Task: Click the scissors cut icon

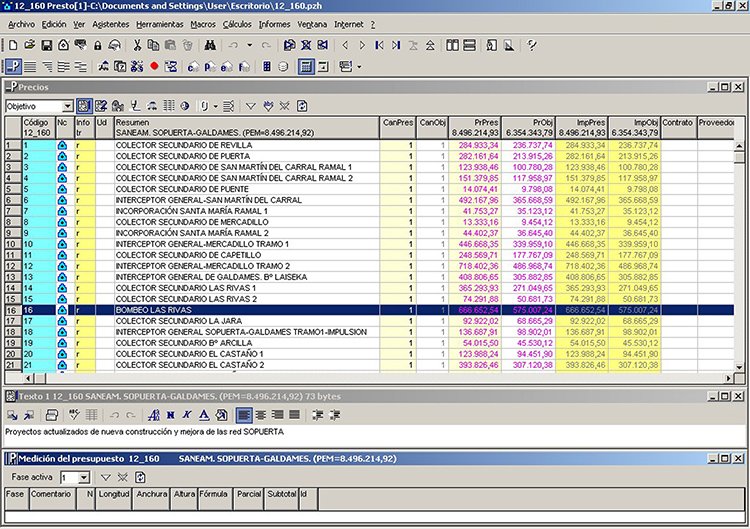Action: [138, 45]
